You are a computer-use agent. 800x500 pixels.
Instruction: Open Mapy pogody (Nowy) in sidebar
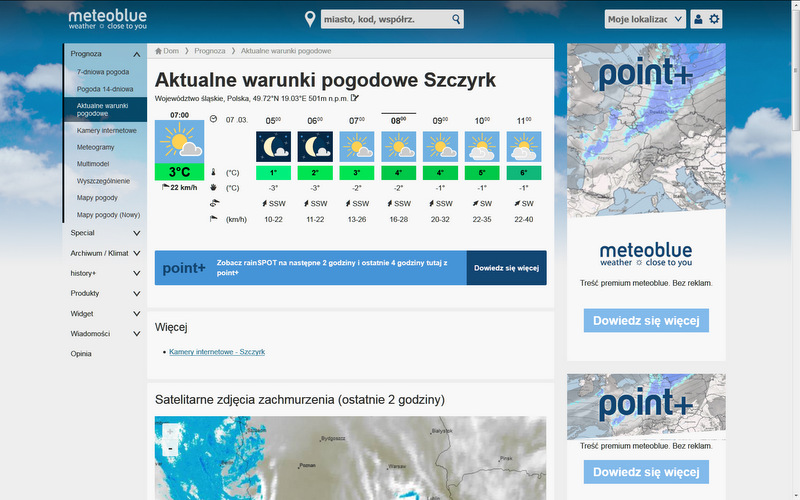[x=108, y=215]
